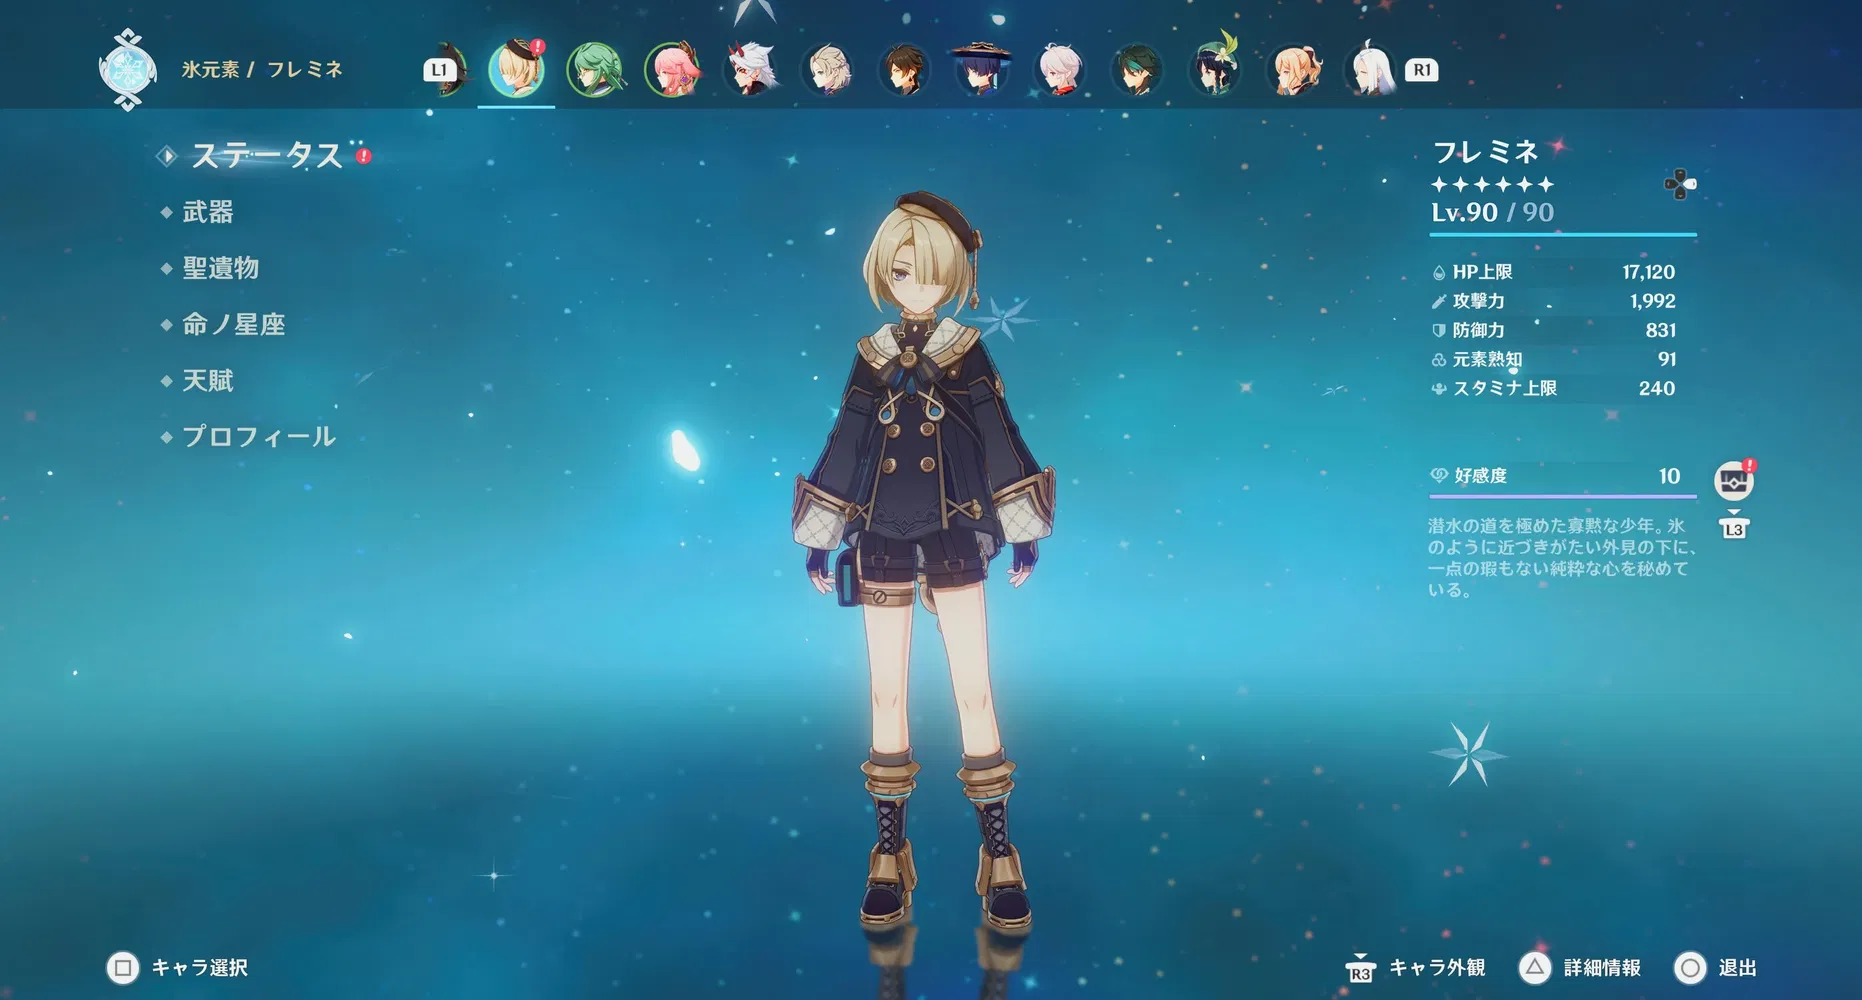Open キャラ外観 character appearance
Image resolution: width=1862 pixels, height=1000 pixels.
tap(1437, 967)
